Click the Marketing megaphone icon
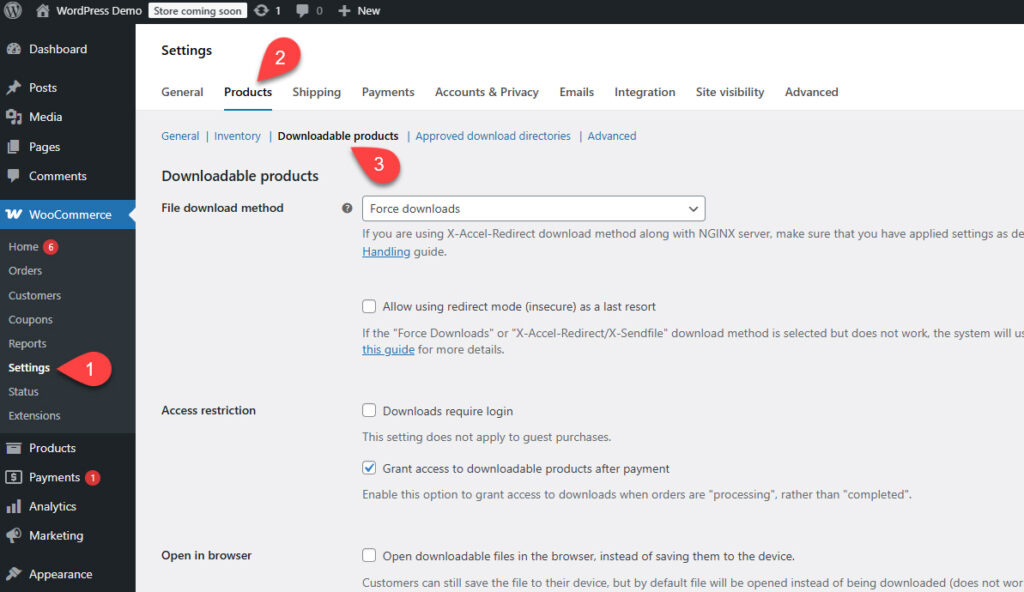Screen dimensions: 1024x592 point(14,536)
